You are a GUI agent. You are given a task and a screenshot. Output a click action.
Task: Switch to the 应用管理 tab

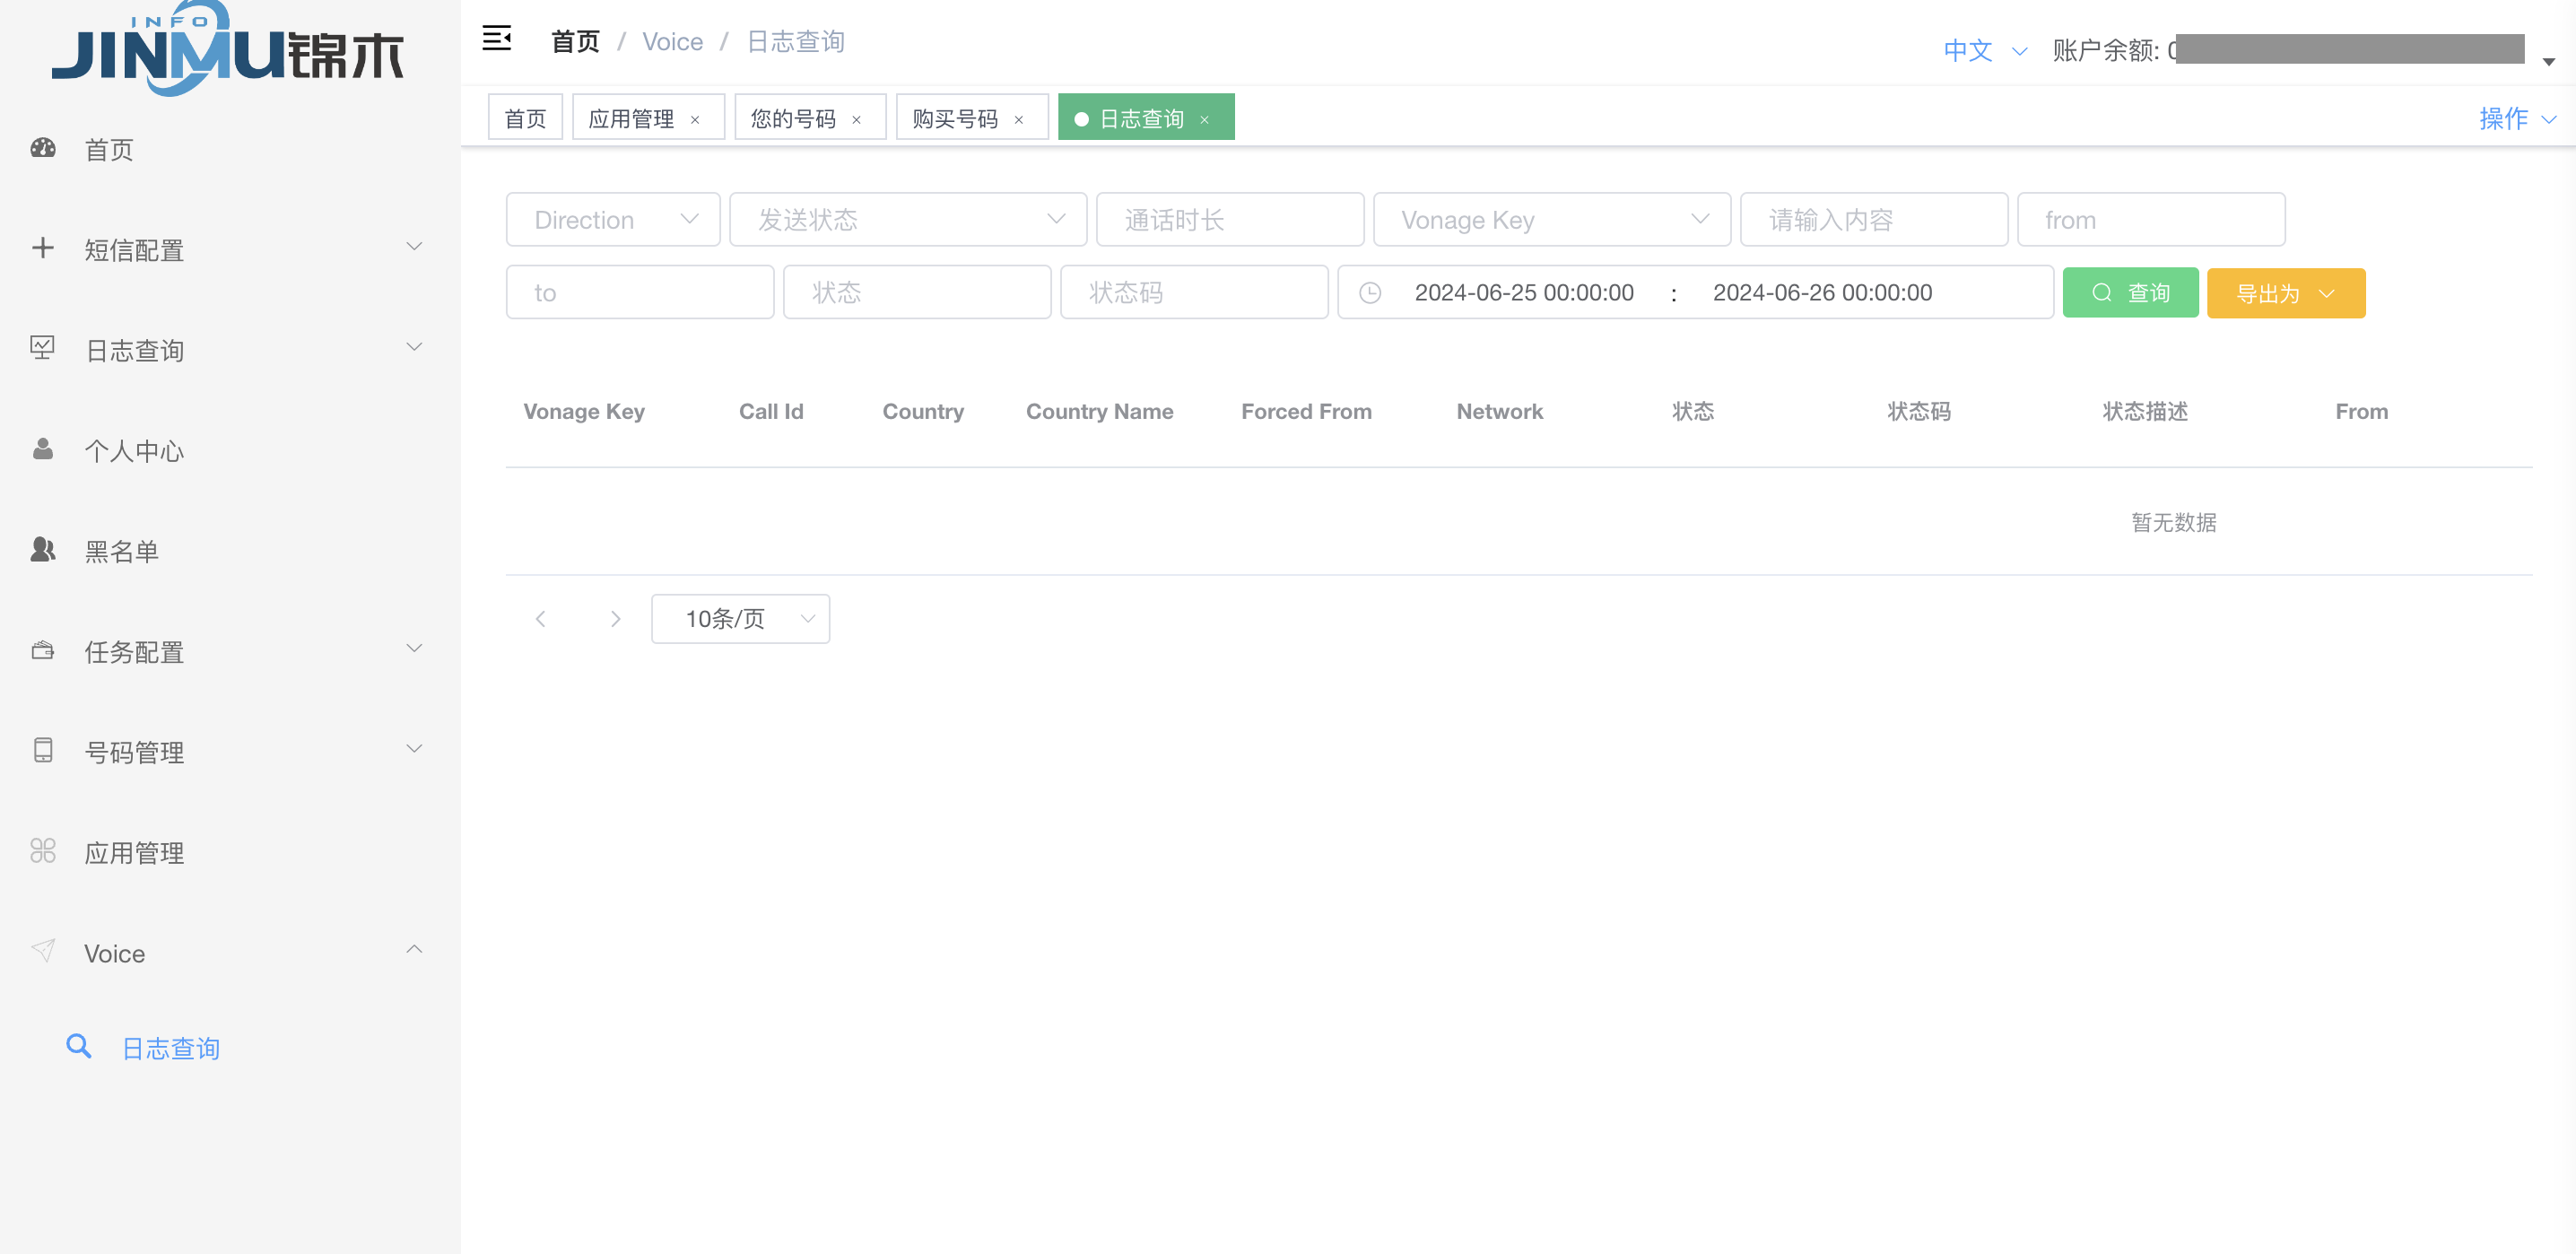[631, 119]
